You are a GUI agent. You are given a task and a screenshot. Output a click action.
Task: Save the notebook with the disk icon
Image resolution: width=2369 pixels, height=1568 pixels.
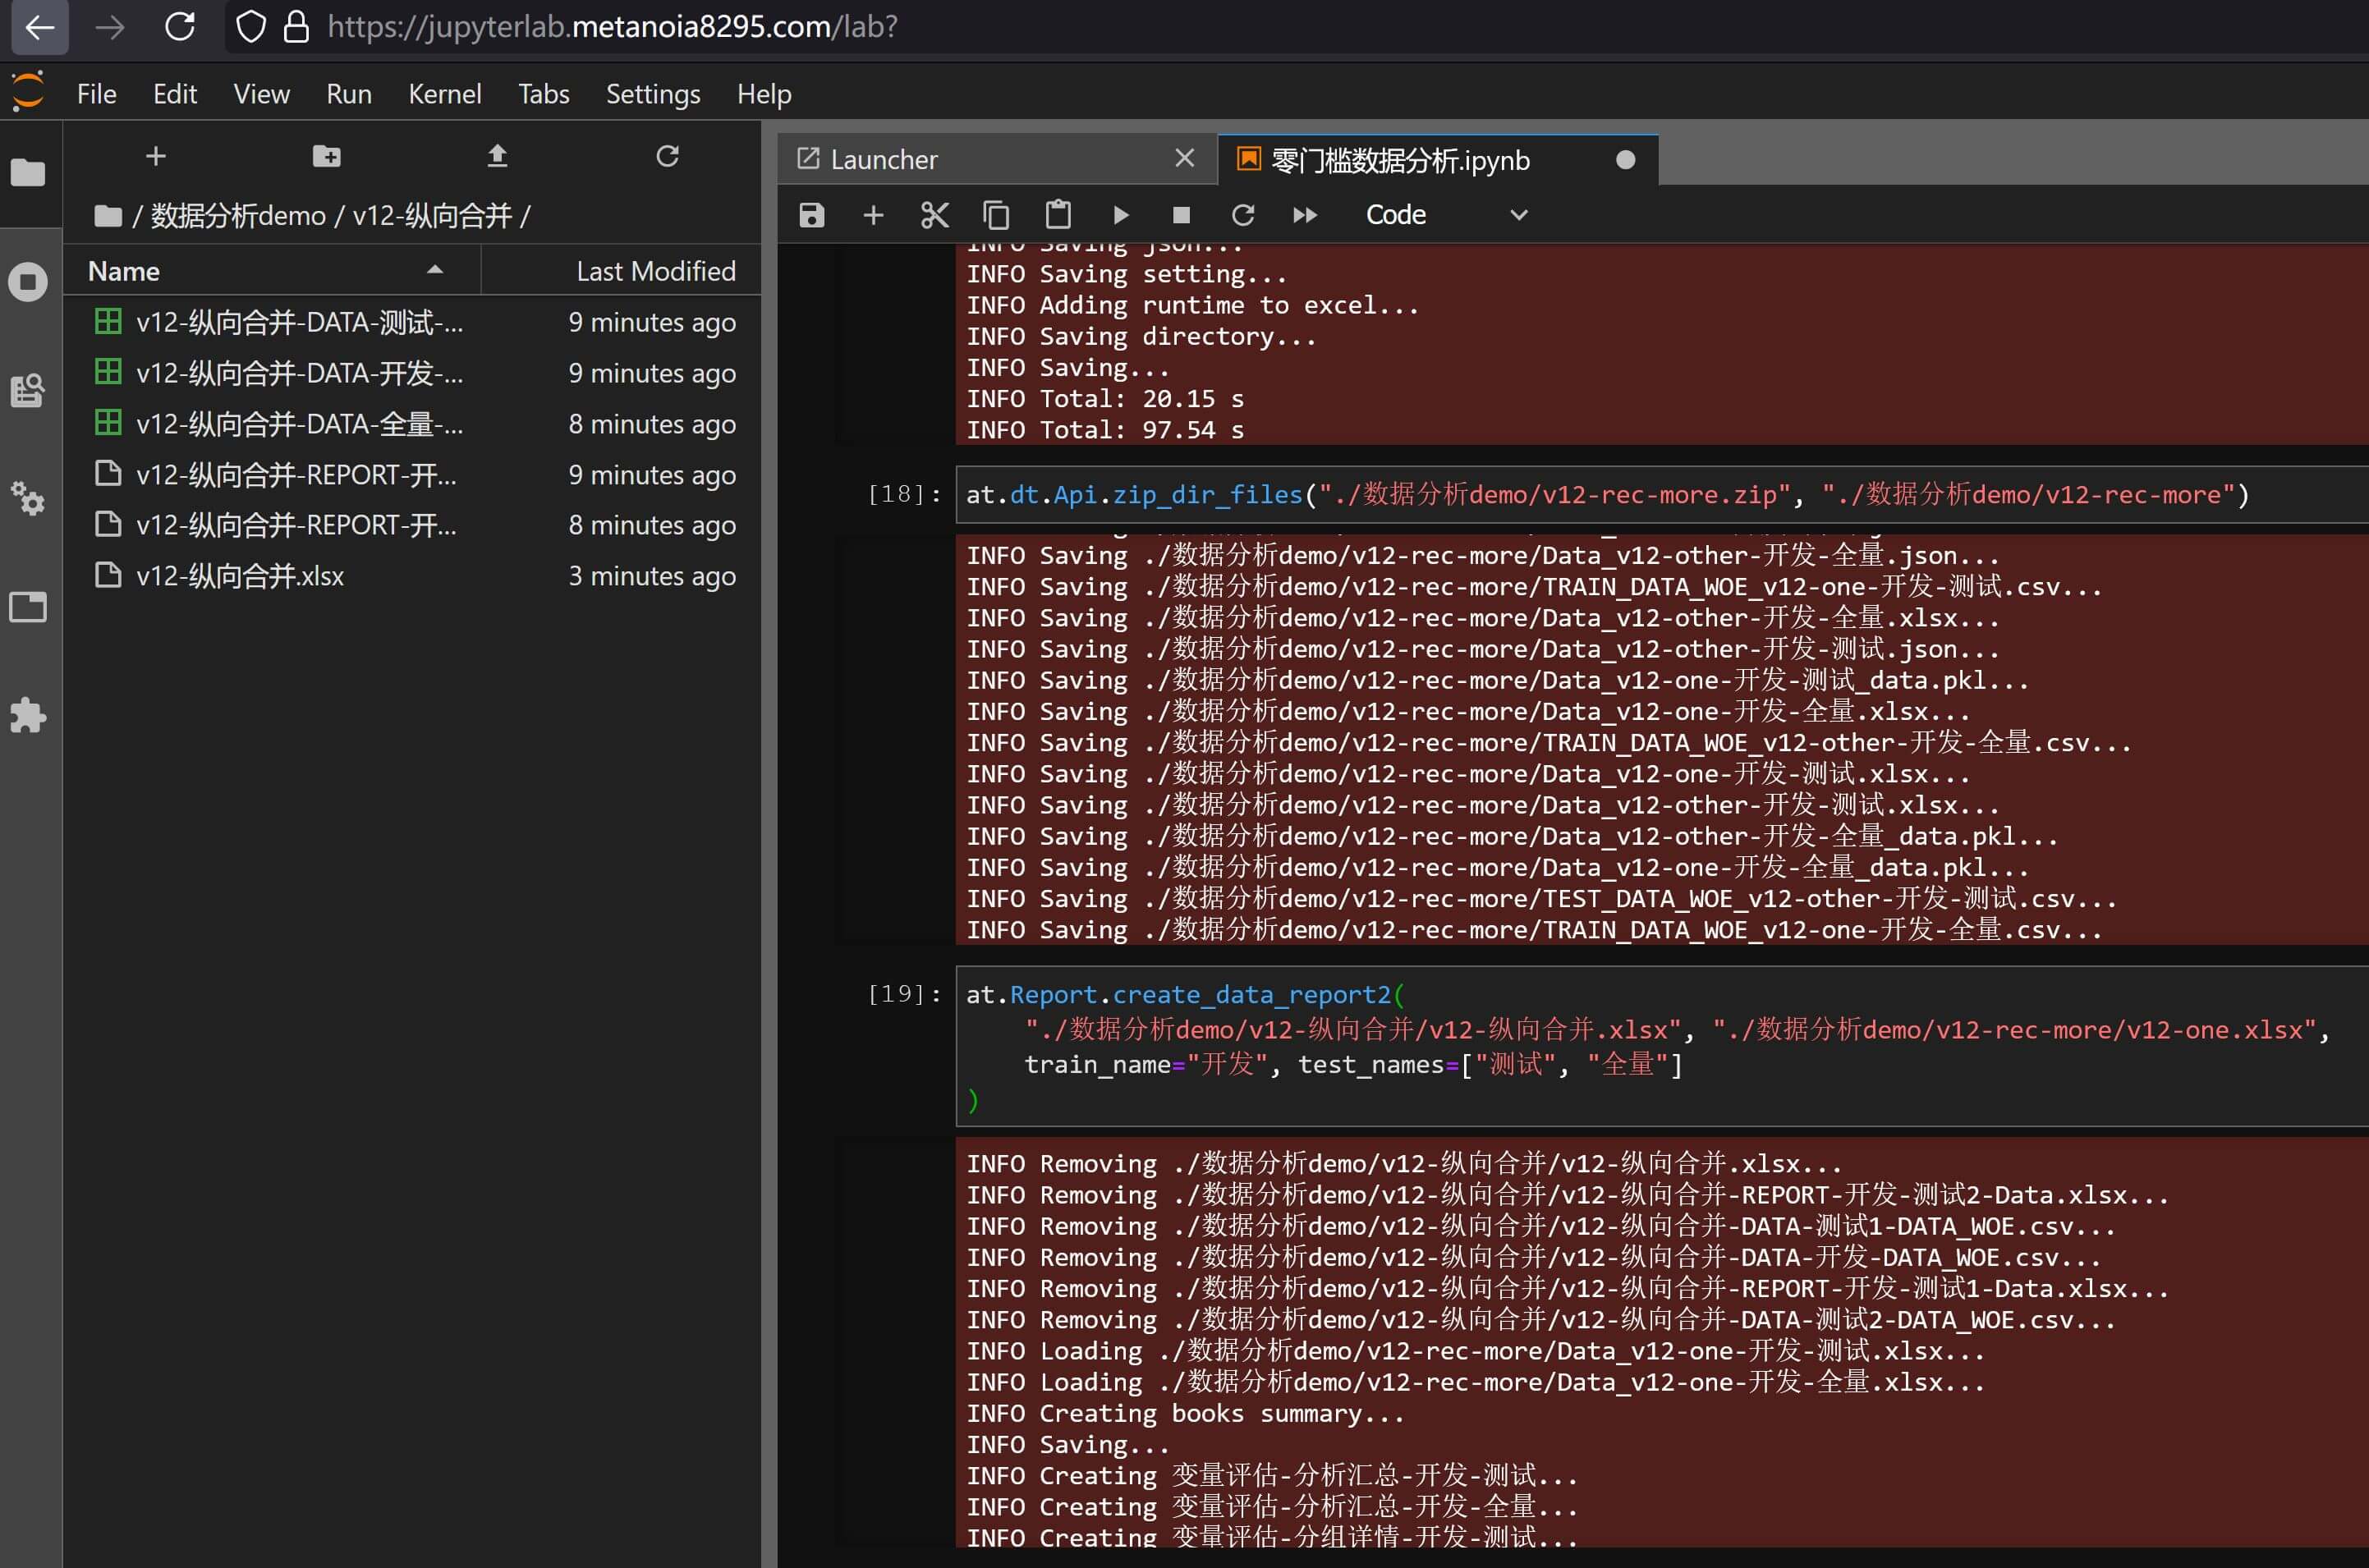click(x=811, y=215)
